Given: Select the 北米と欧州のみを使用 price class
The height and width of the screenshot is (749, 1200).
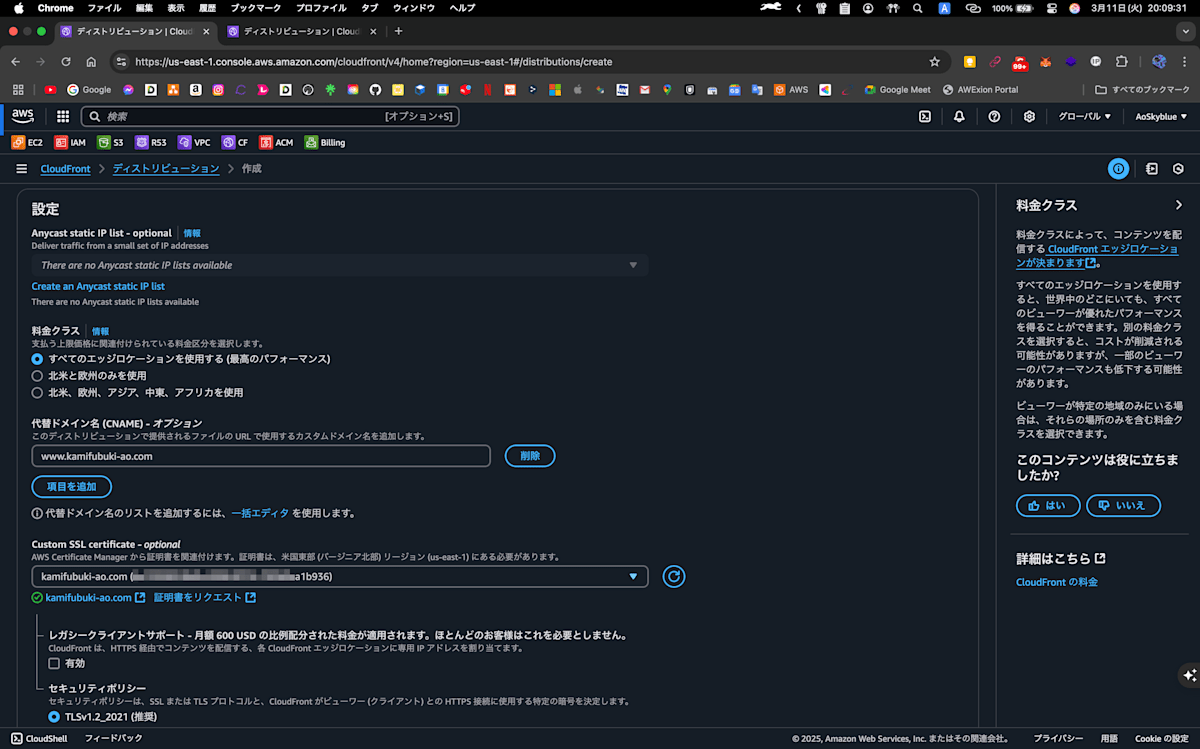Looking at the screenshot, I should [37, 375].
